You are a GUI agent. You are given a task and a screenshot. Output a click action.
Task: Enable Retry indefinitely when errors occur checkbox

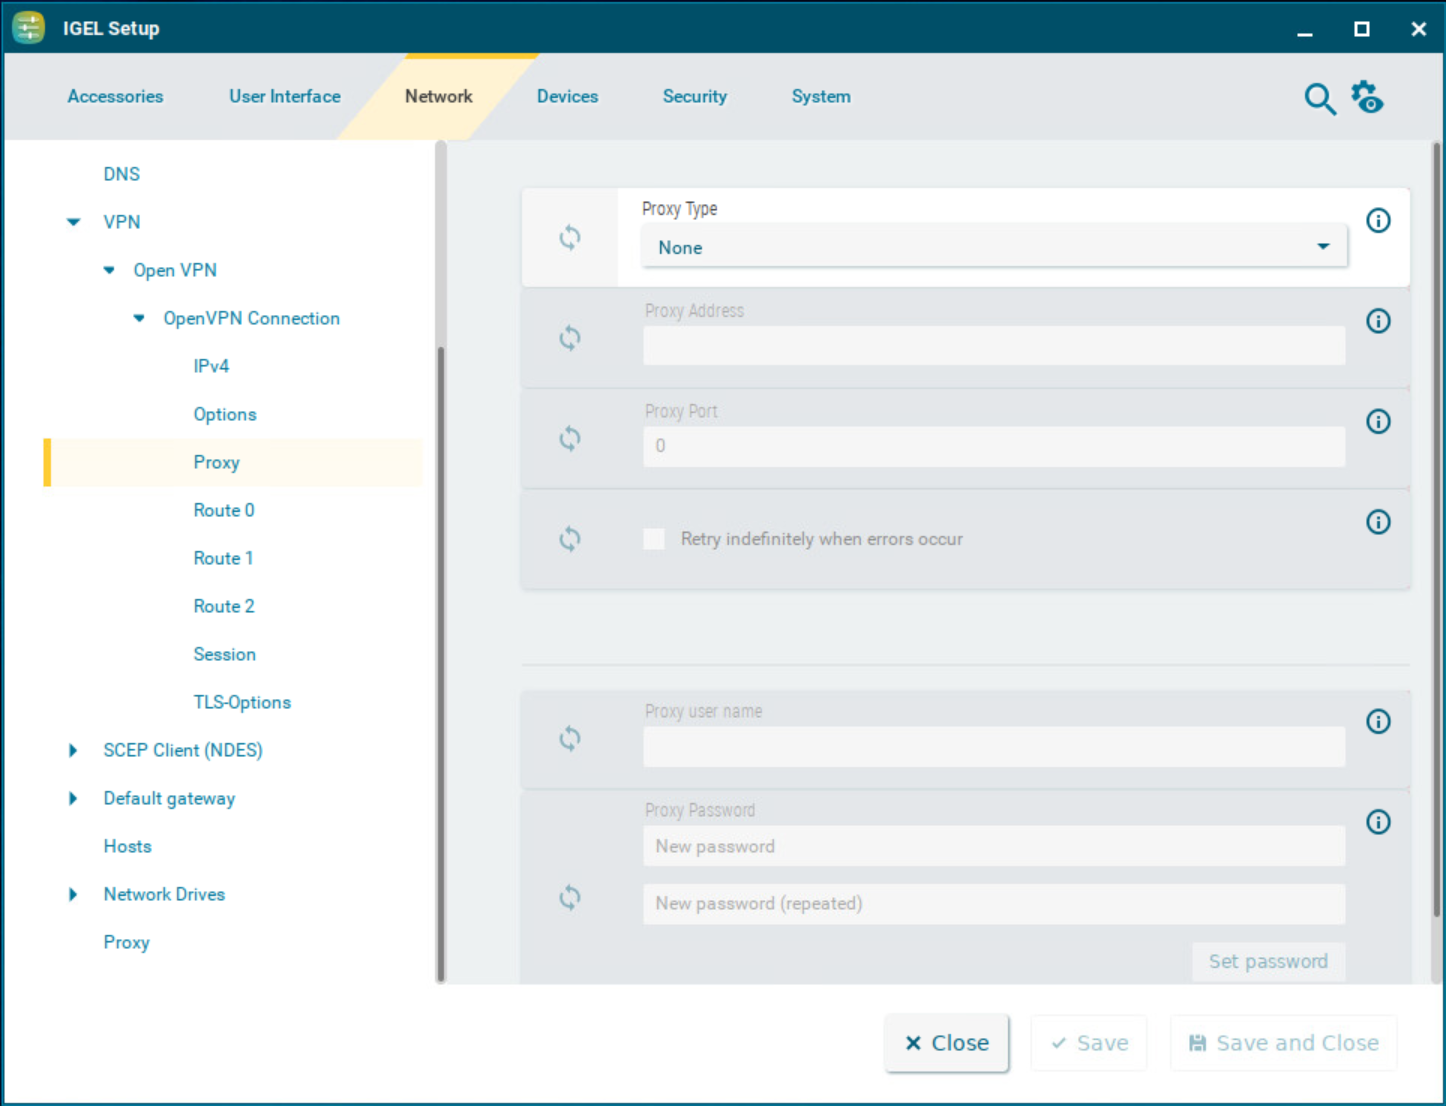[654, 539]
